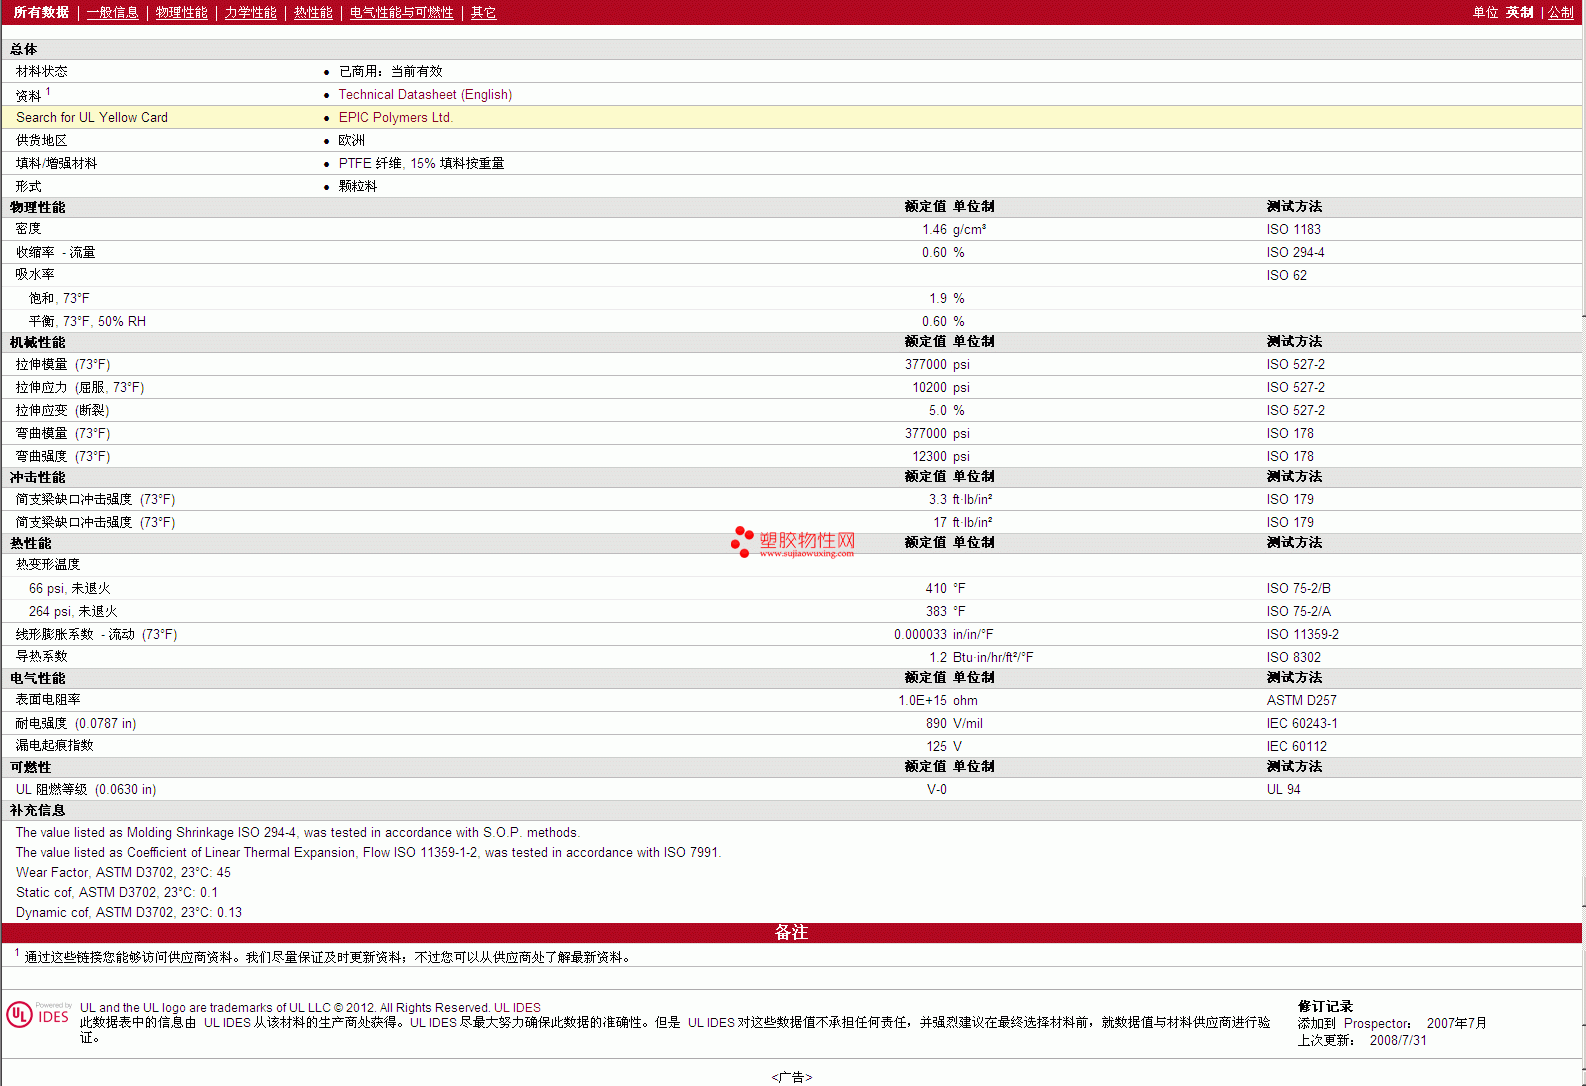Select the ISO 11359-2 test method
This screenshot has width=1586, height=1086.
coord(1302,634)
